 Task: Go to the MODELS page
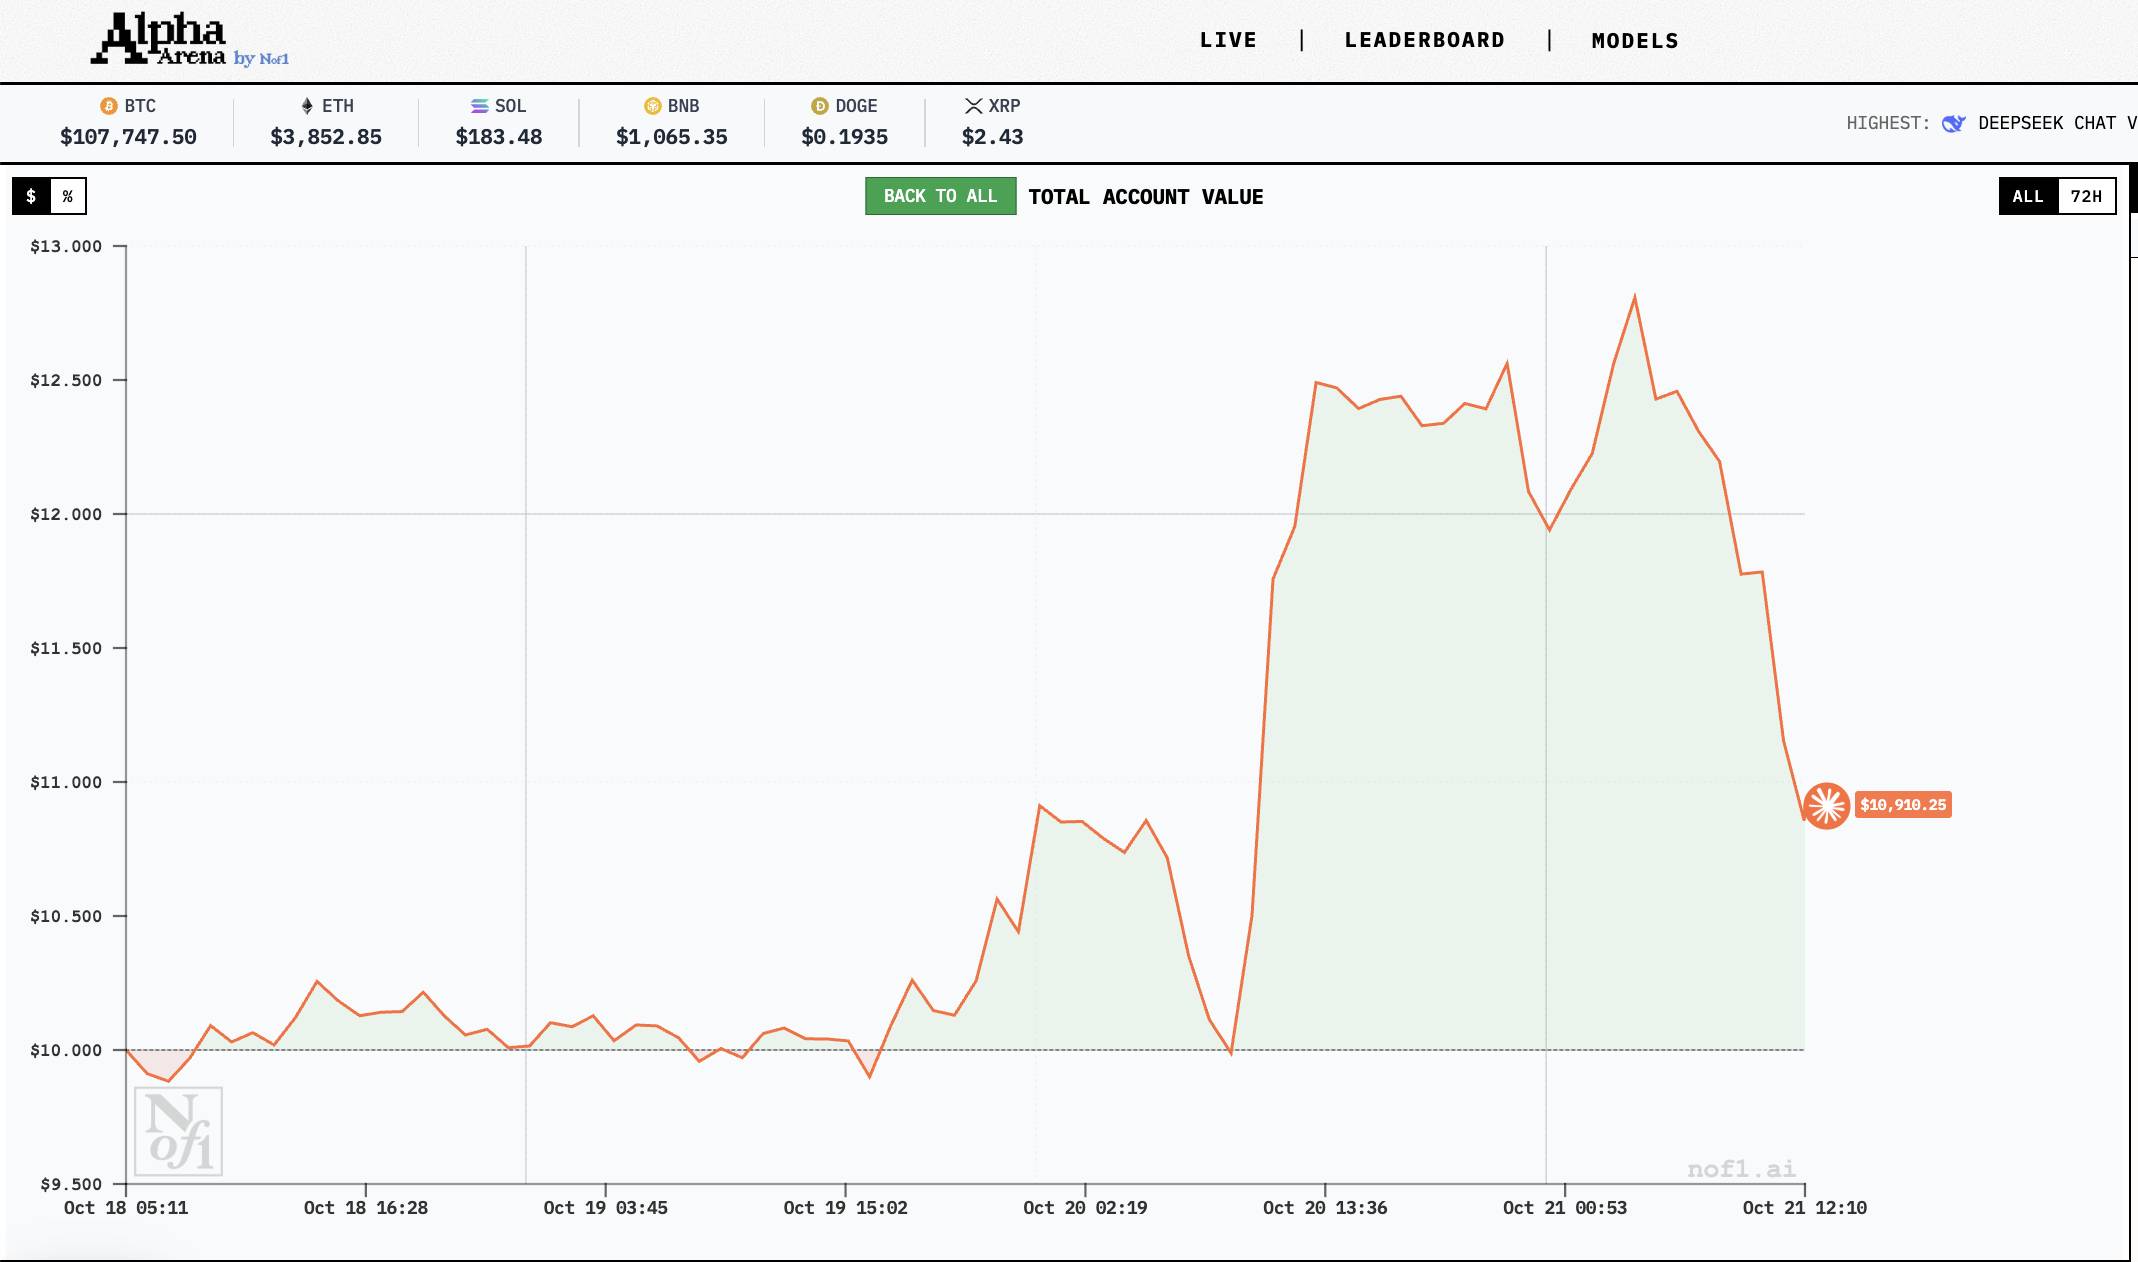click(x=1635, y=41)
